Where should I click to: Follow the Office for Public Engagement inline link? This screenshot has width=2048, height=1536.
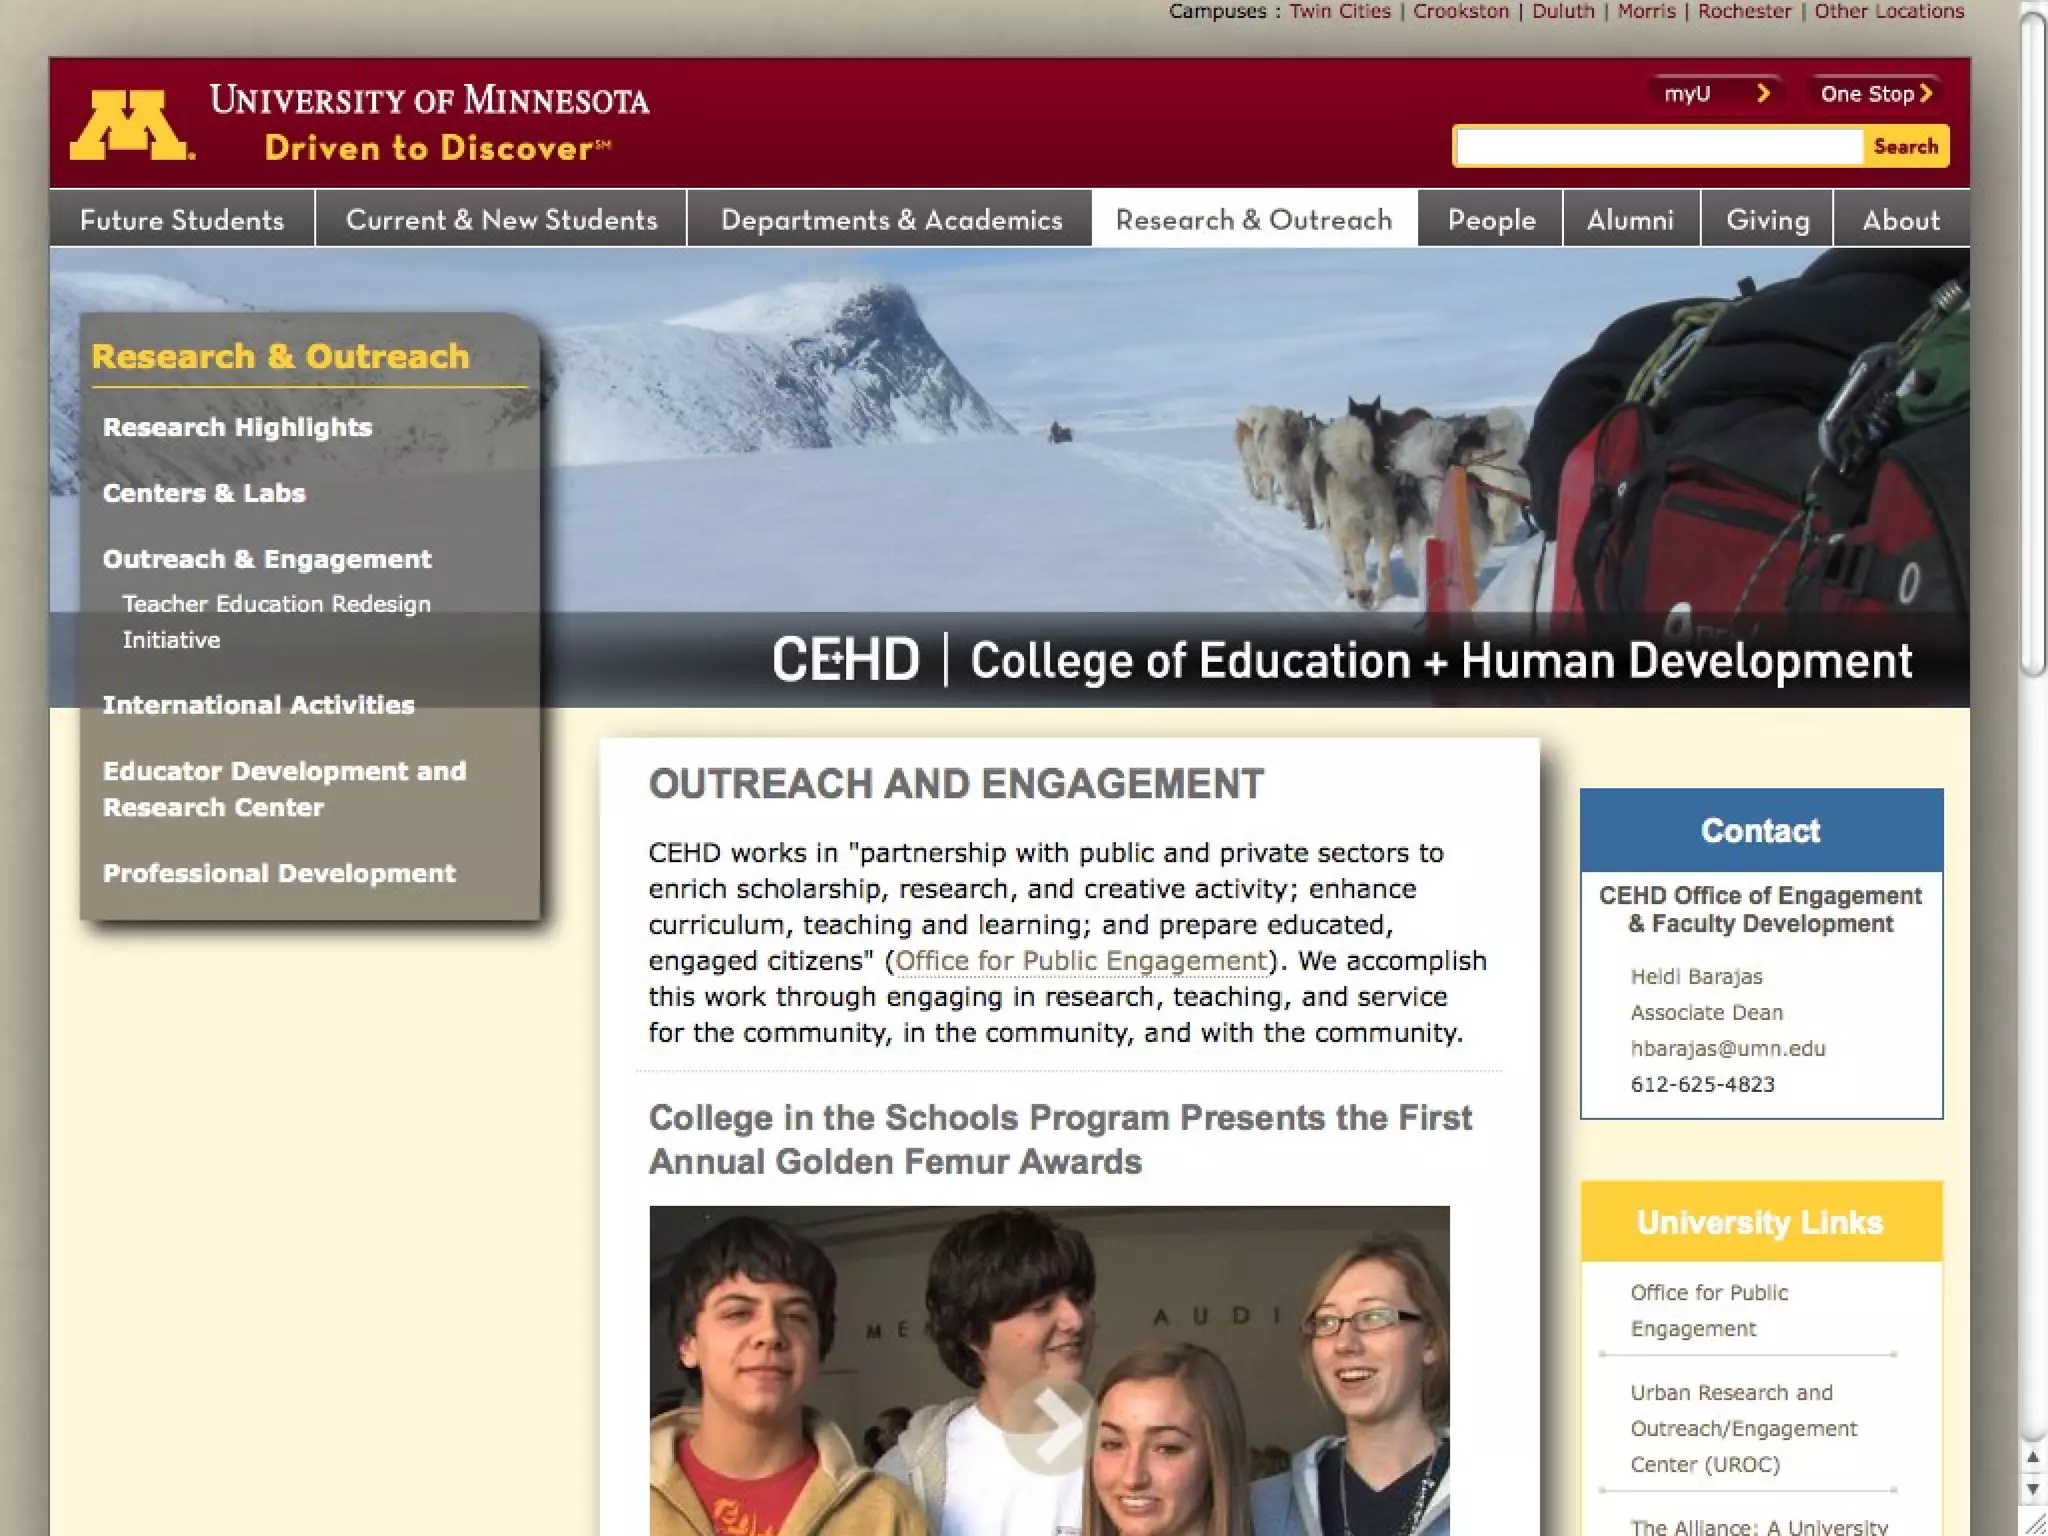1081,961
